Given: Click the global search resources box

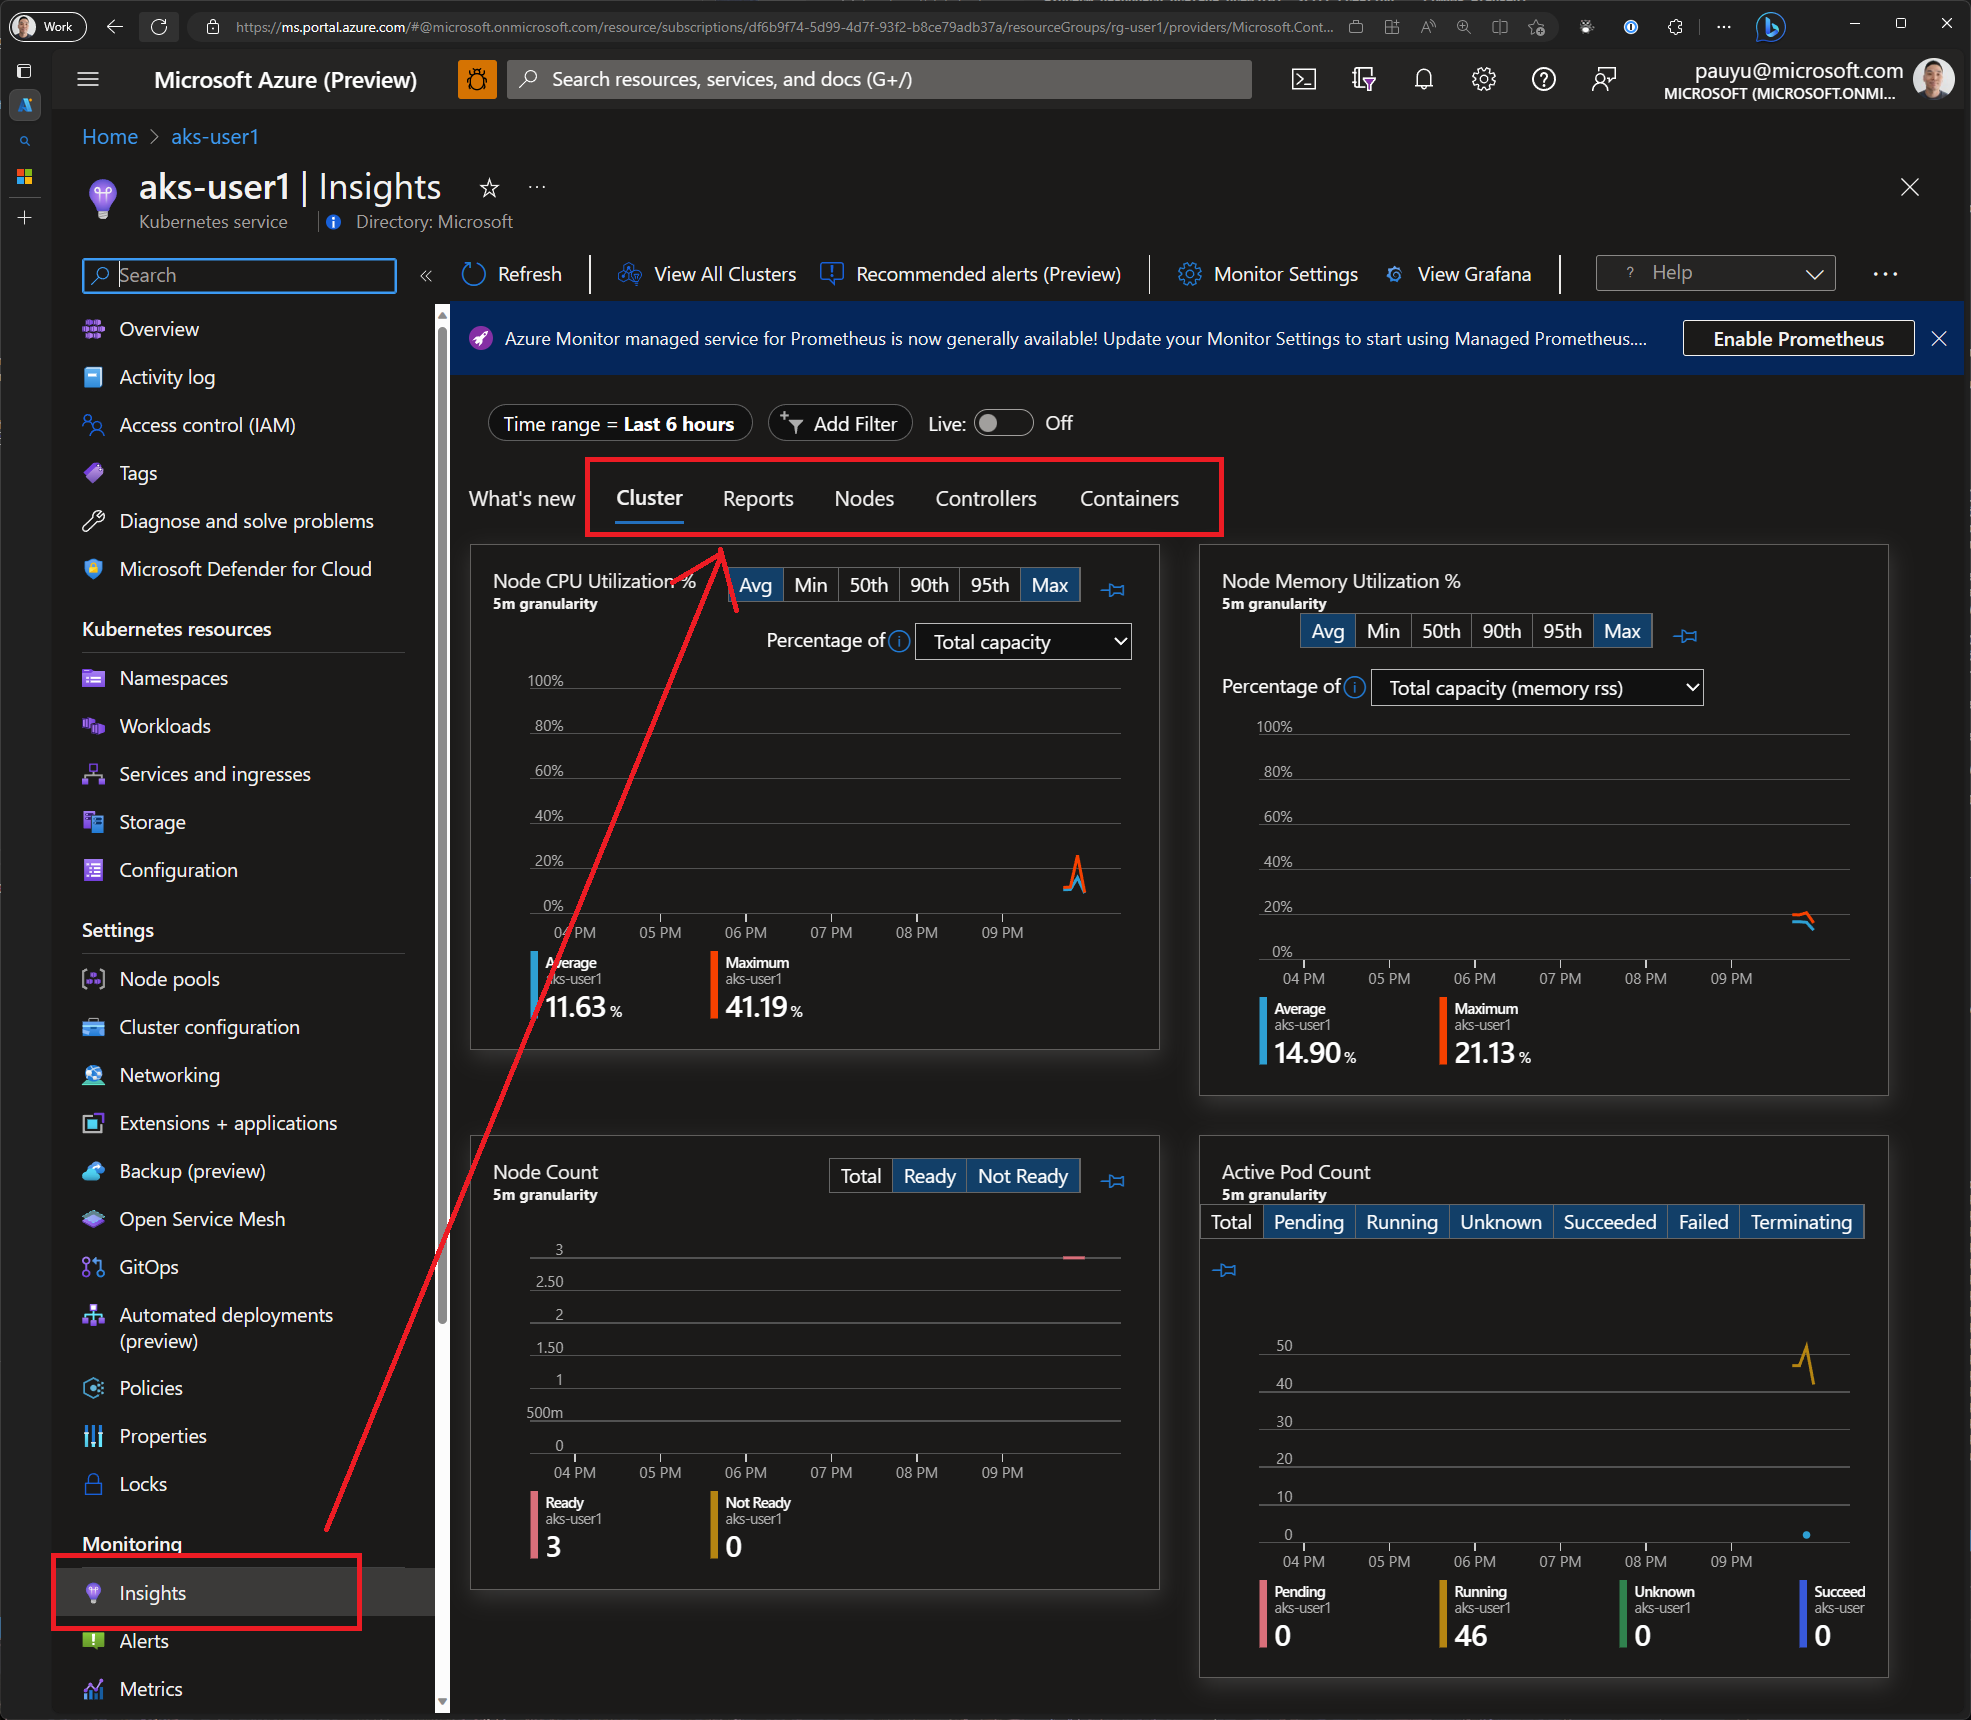Looking at the screenshot, I should (880, 79).
